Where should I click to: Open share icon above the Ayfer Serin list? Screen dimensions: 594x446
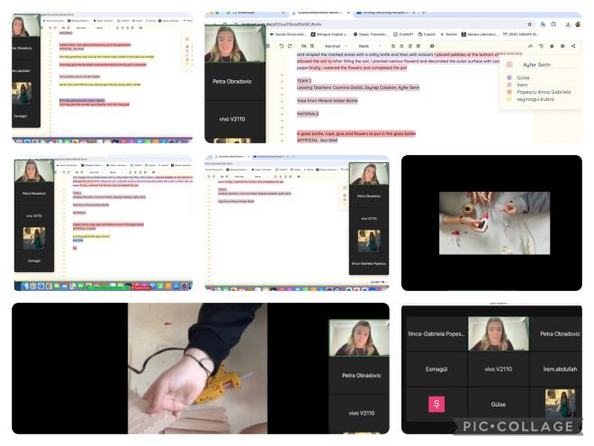573,46
